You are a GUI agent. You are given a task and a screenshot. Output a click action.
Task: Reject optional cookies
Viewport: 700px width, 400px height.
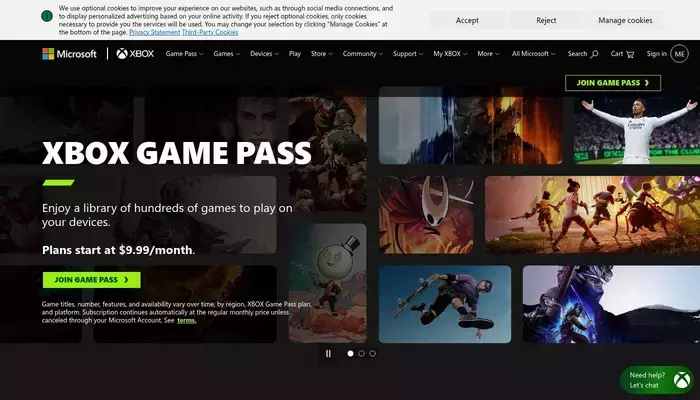pyautogui.click(x=546, y=20)
